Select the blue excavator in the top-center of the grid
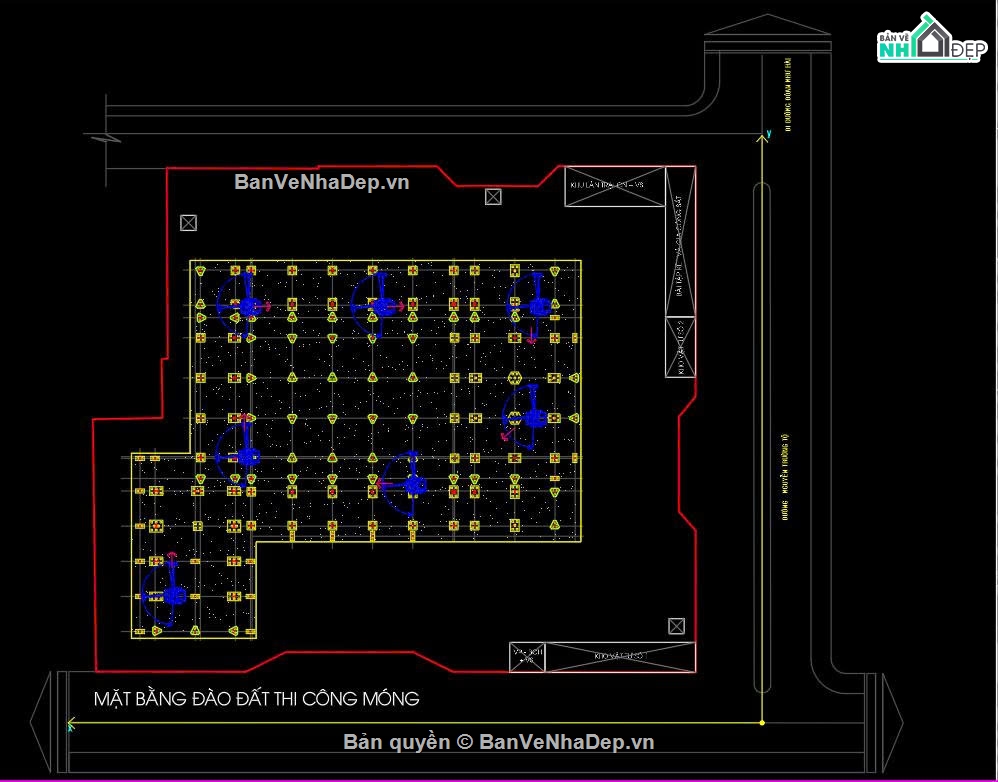Image resolution: width=998 pixels, height=782 pixels. coord(377,305)
